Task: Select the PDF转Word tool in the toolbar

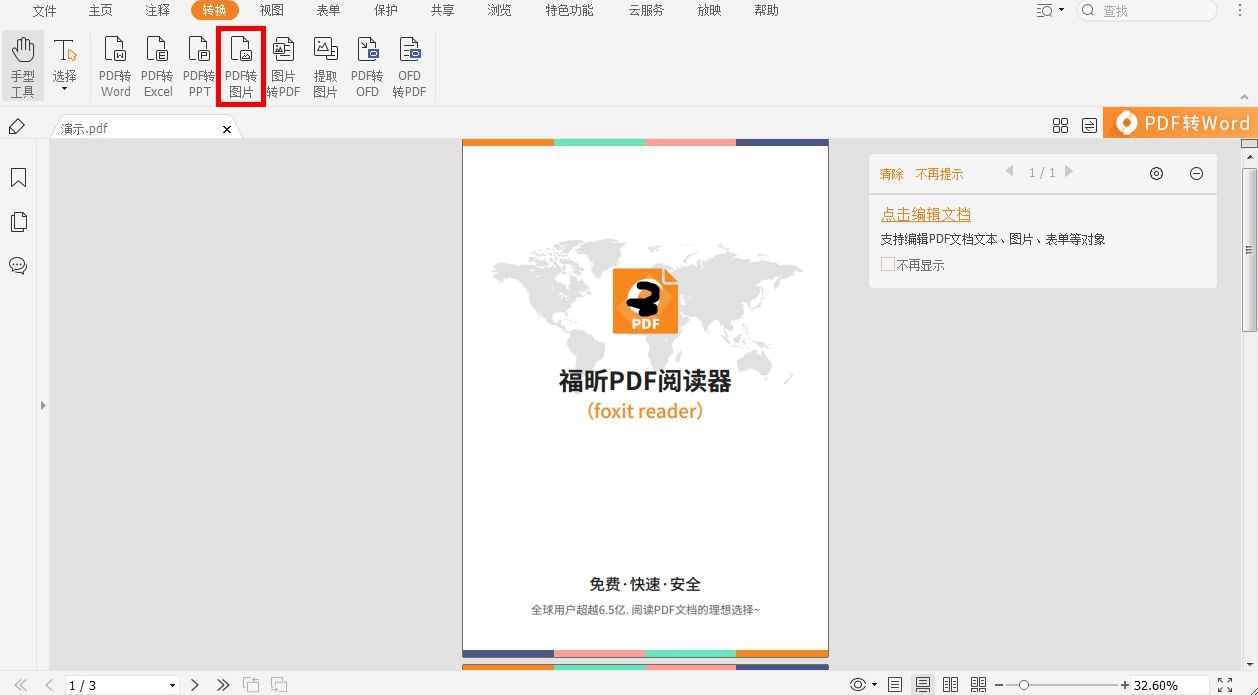Action: pyautogui.click(x=115, y=63)
